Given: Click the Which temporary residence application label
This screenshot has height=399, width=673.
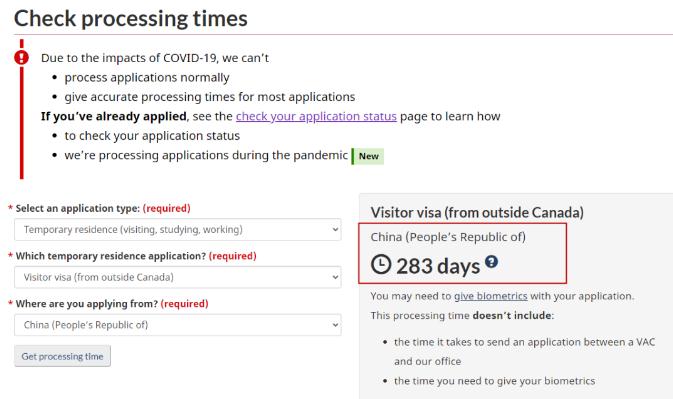Looking at the screenshot, I should pos(111,256).
